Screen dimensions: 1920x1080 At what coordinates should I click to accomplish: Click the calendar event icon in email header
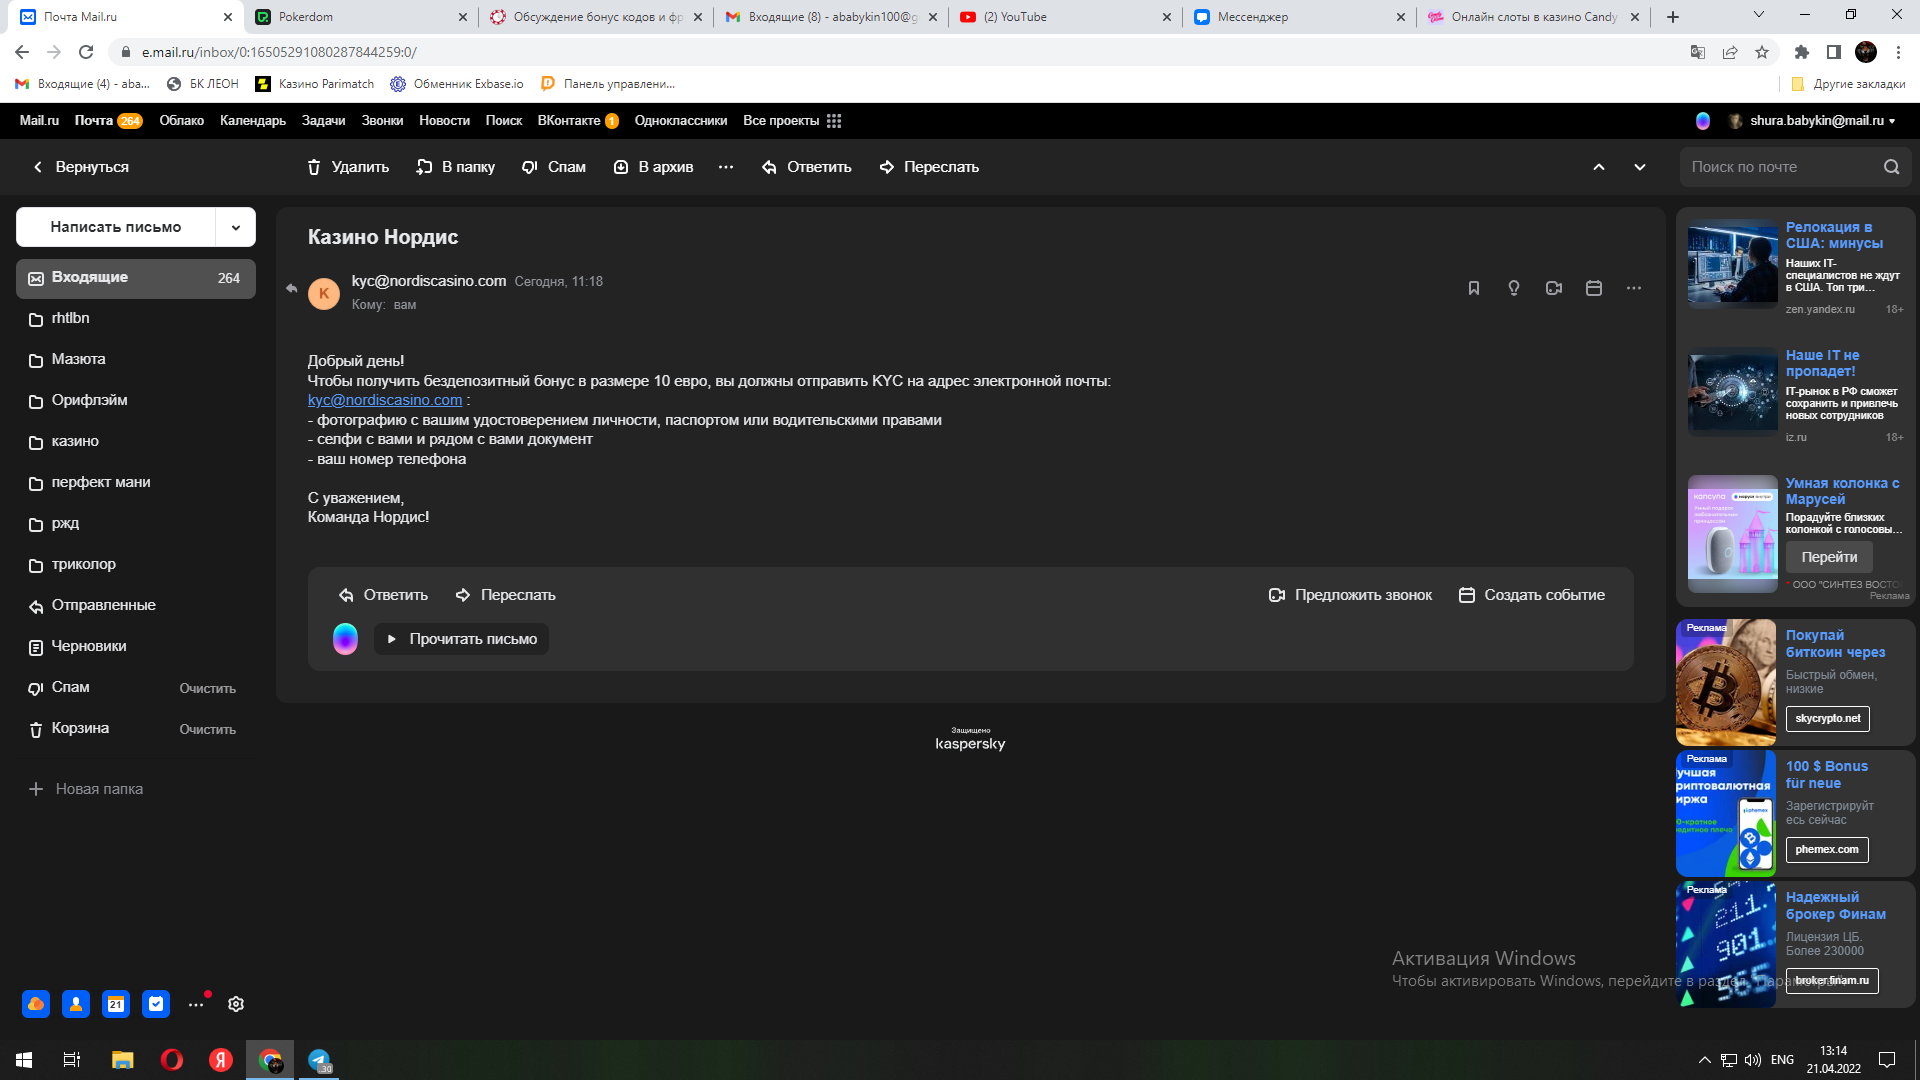click(1594, 288)
